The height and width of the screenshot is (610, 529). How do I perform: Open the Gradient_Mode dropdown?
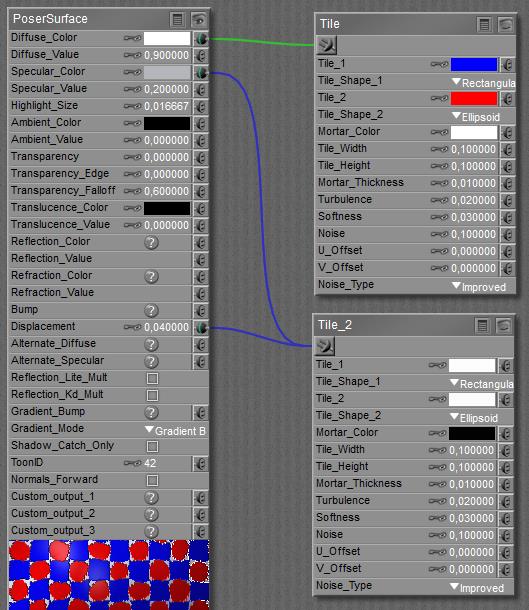point(175,430)
